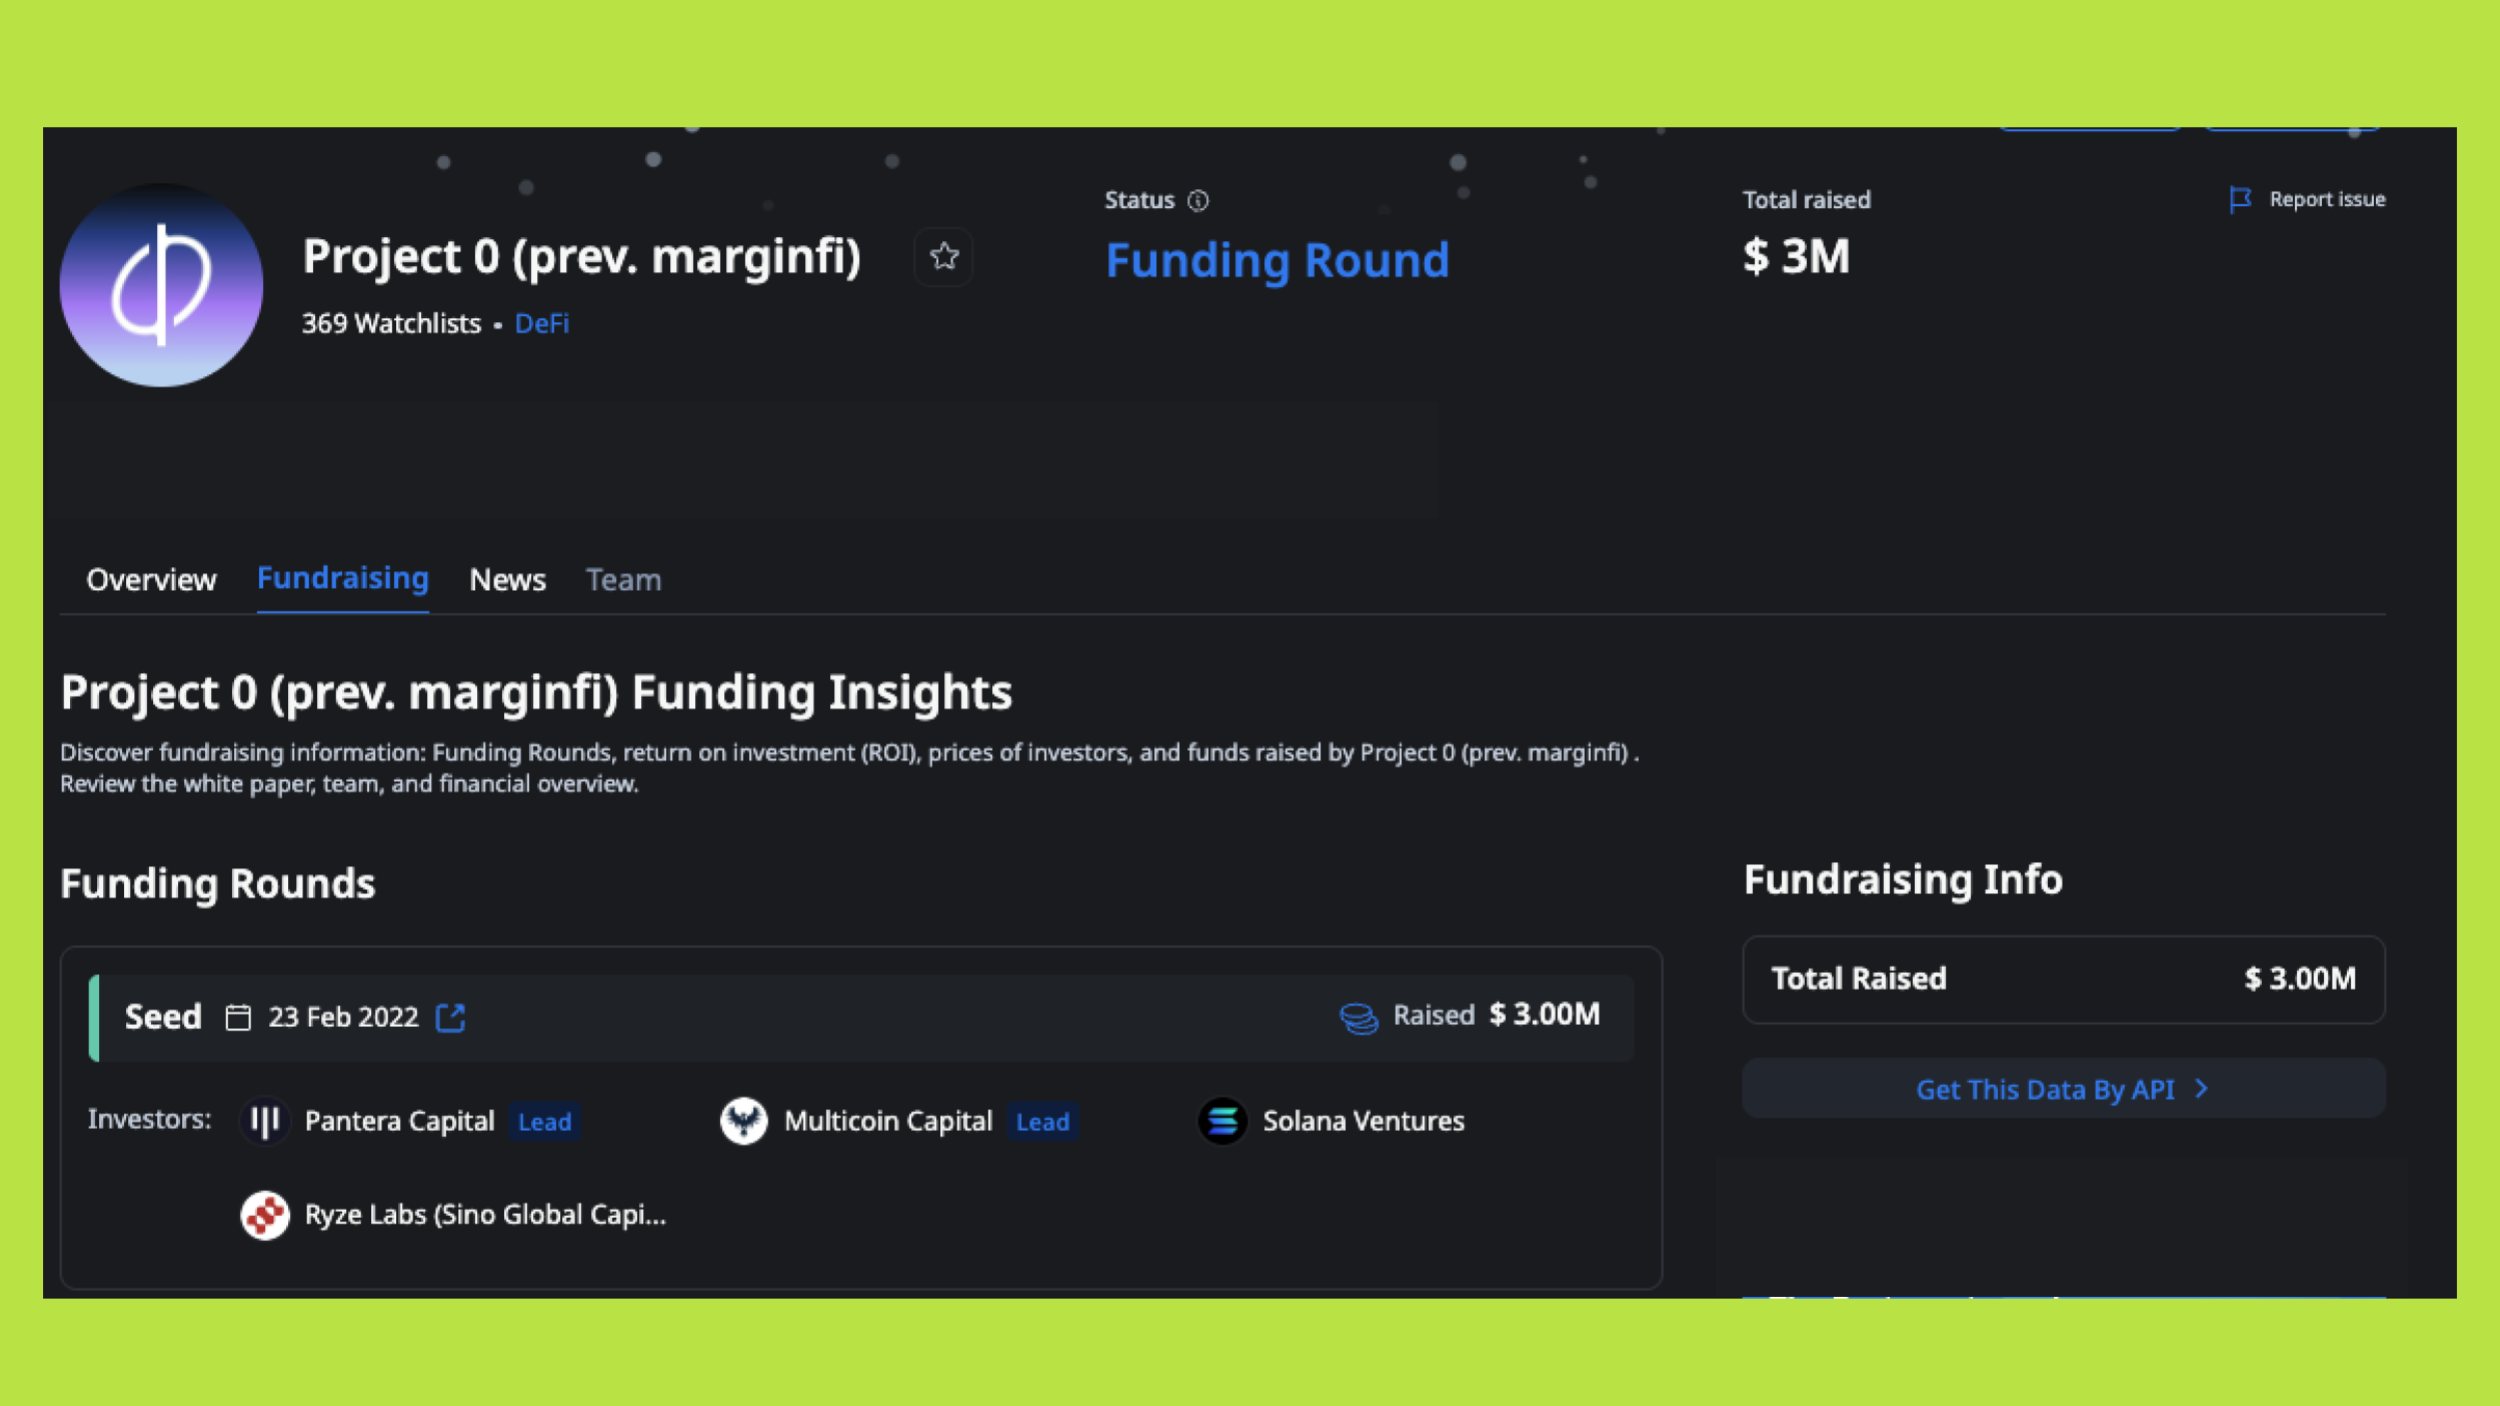This screenshot has width=2500, height=1406.
Task: Click the raised coins icon
Action: coord(1358,1018)
